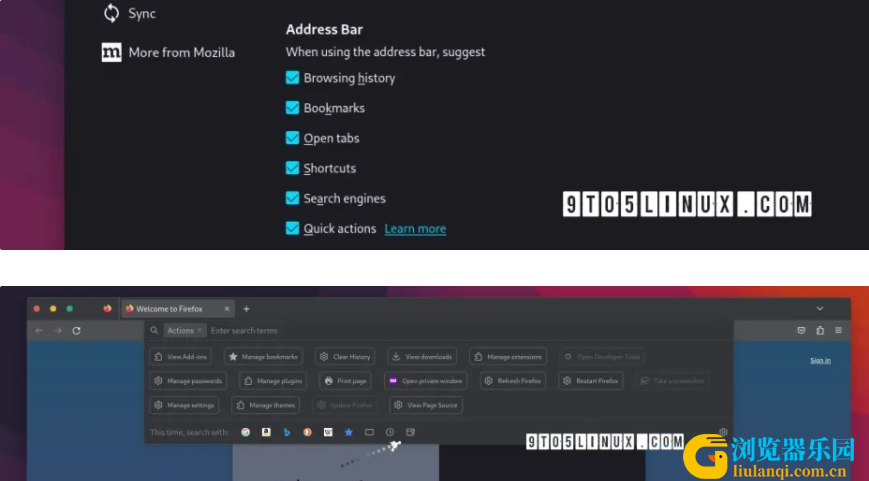869x481 pixels.
Task: Open Learn more link for Quick actions
Action: coord(415,229)
